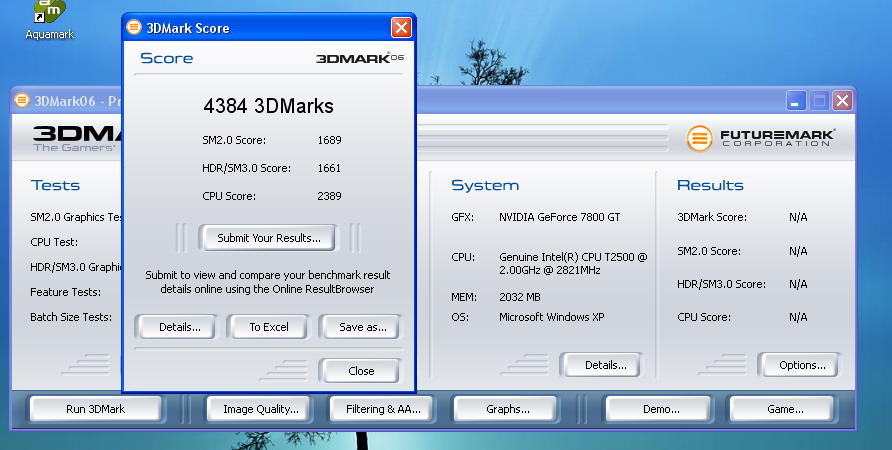Screen dimensions: 892x450
Task: Open Details in the Score dialog
Action: coord(179,327)
